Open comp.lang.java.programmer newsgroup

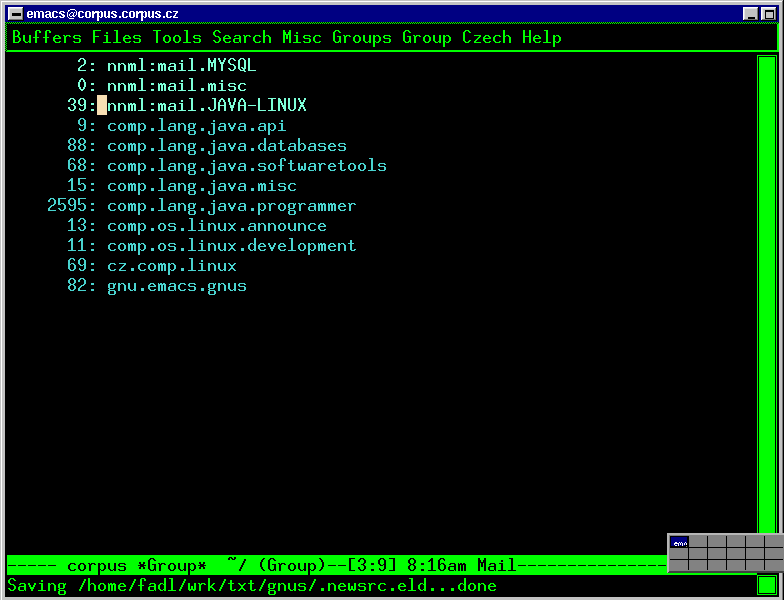tap(231, 206)
